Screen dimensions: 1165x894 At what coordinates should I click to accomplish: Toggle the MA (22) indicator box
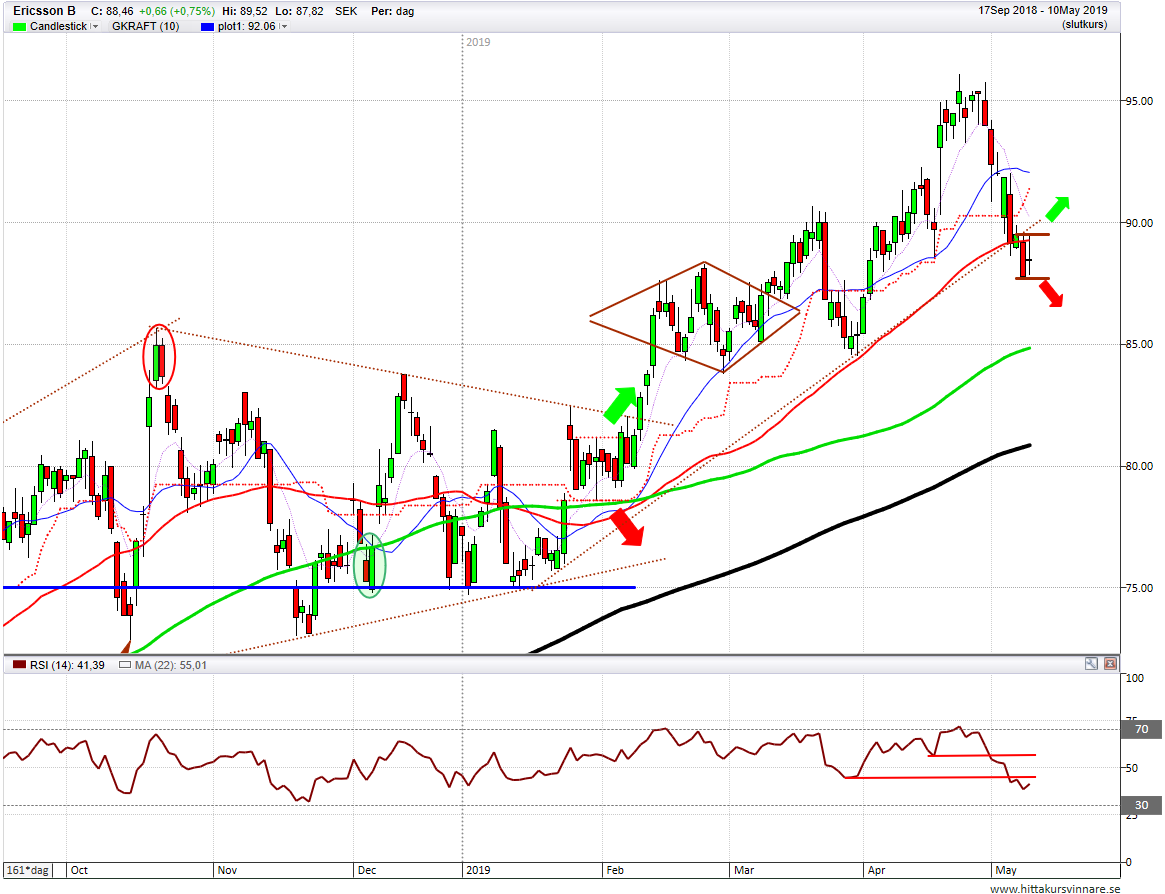125,665
